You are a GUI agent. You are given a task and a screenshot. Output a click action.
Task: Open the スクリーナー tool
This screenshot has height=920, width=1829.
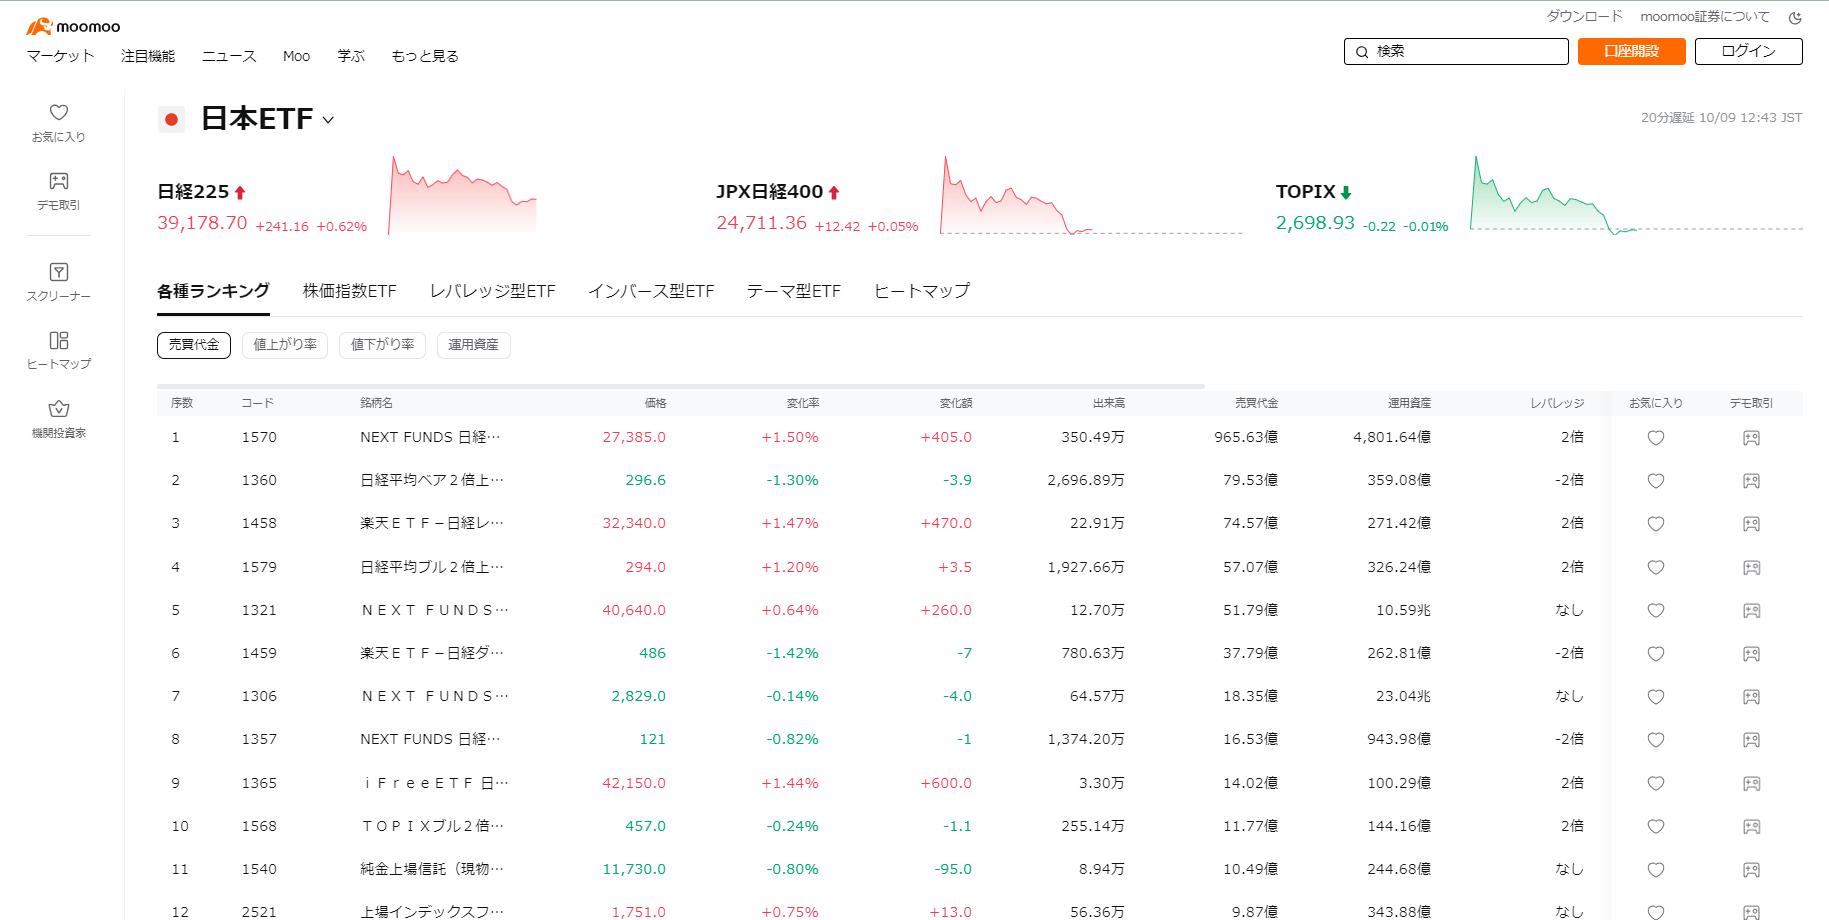pos(59,281)
